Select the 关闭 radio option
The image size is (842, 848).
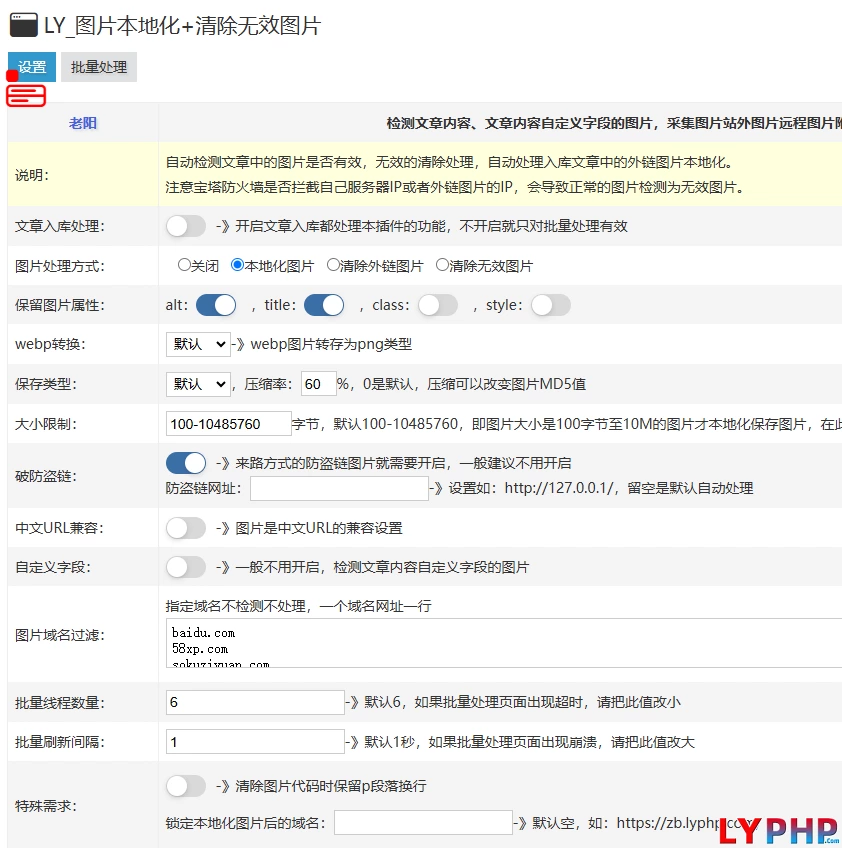click(x=184, y=266)
